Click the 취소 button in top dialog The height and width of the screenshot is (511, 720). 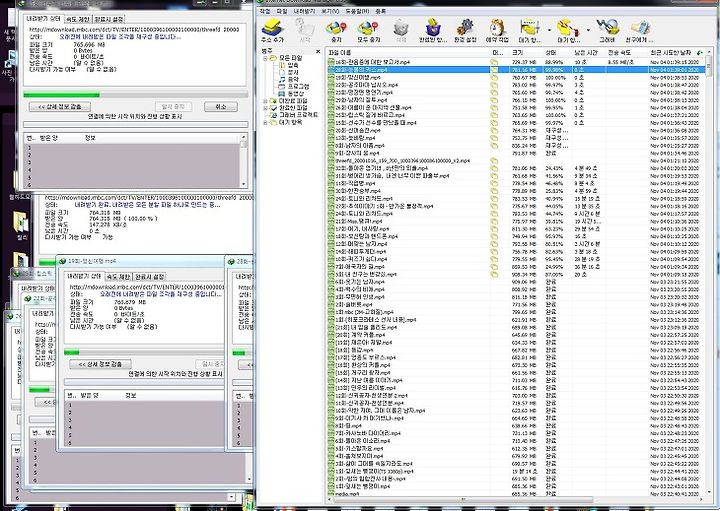pyautogui.click(x=221, y=107)
